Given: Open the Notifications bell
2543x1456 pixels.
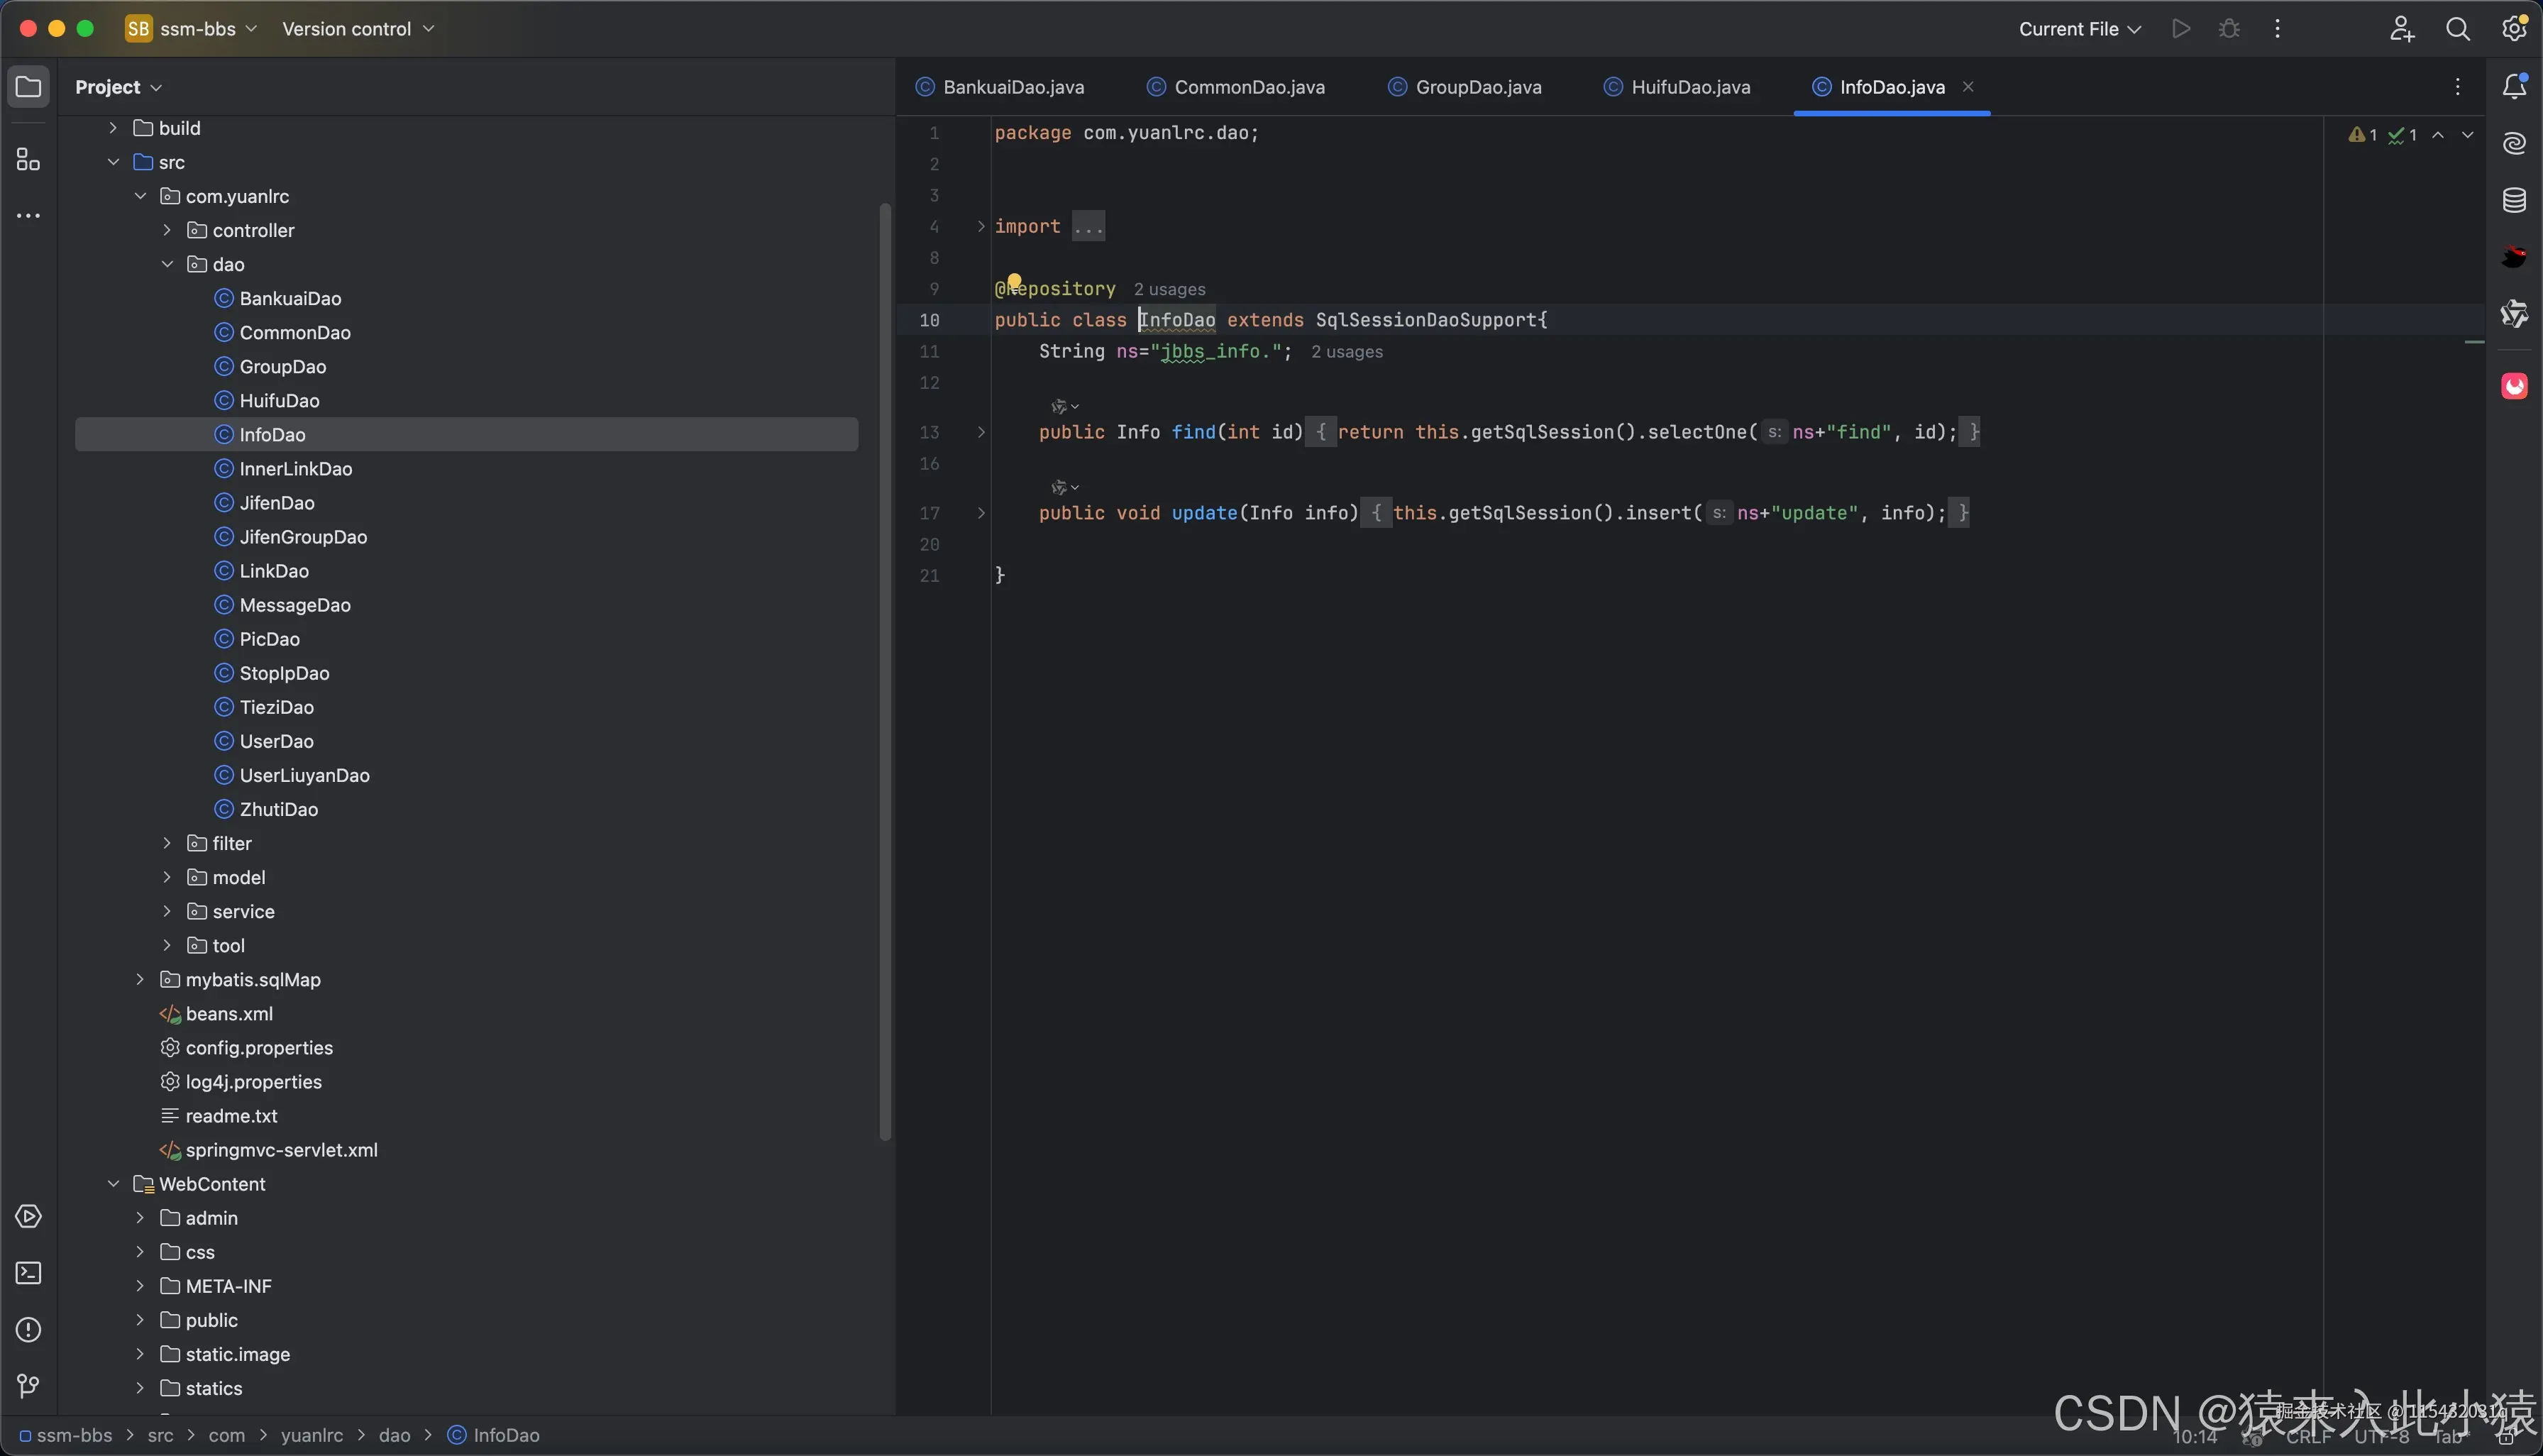Looking at the screenshot, I should click(x=2514, y=87).
